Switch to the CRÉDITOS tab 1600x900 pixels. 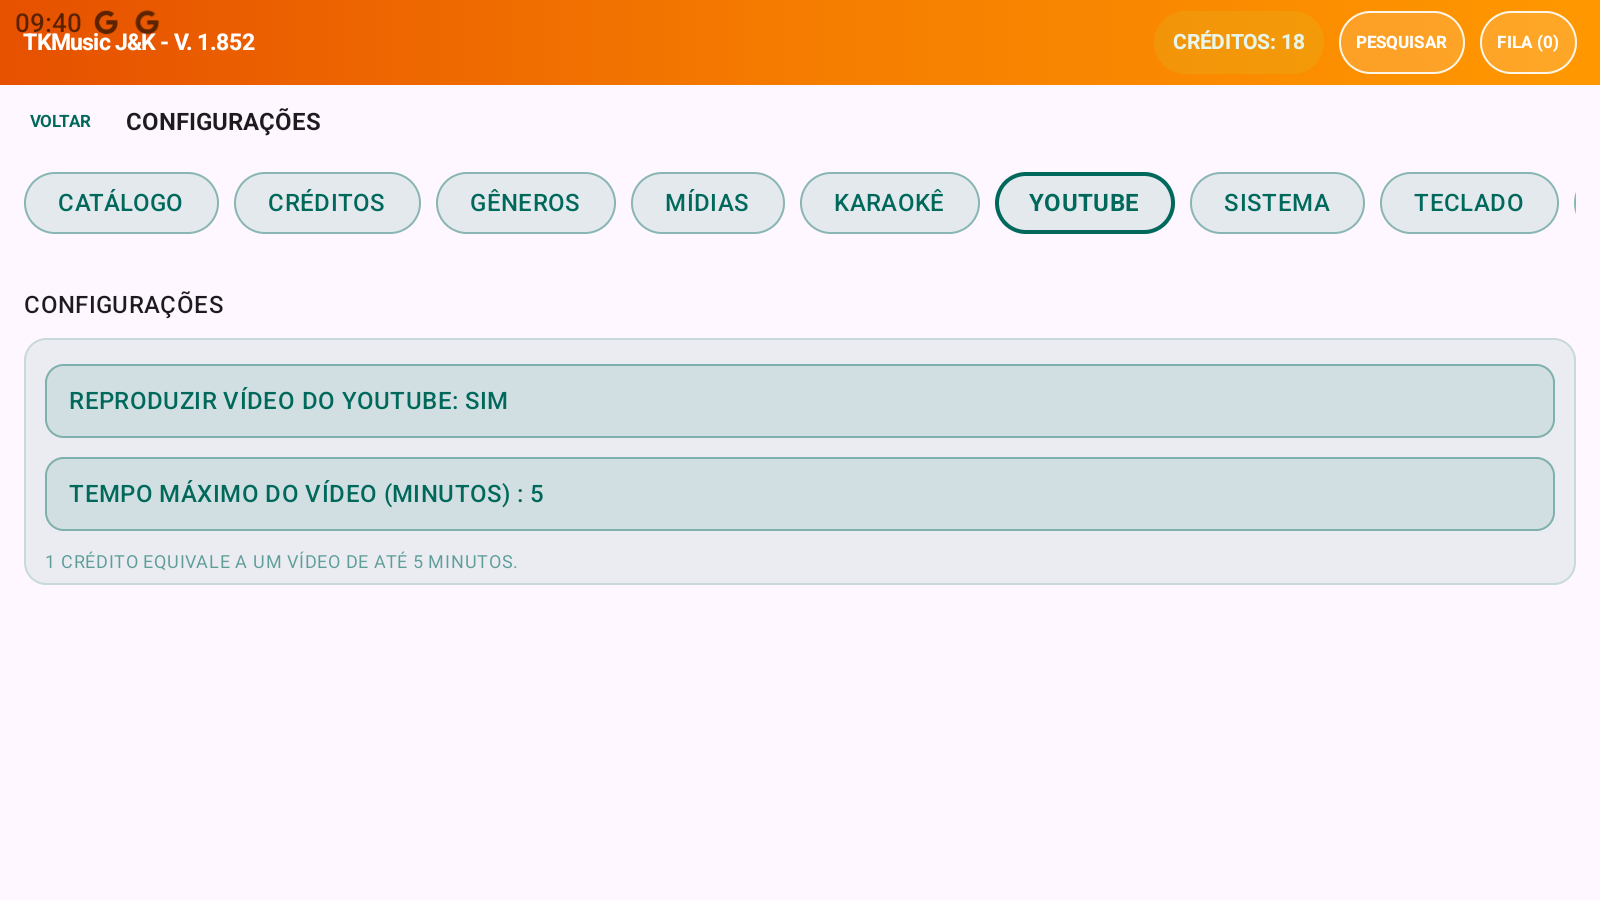327,203
